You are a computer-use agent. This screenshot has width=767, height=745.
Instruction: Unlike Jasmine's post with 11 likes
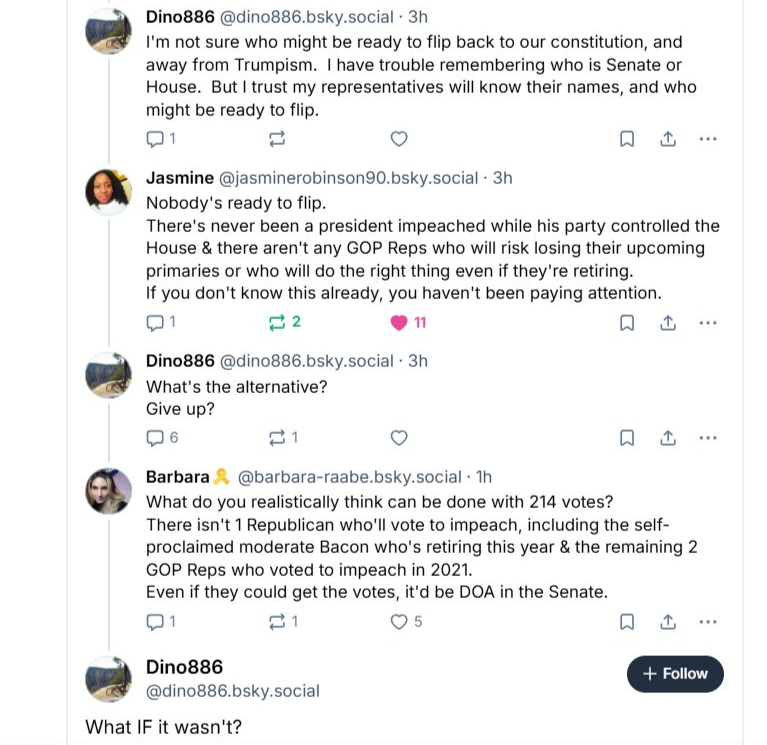click(399, 322)
